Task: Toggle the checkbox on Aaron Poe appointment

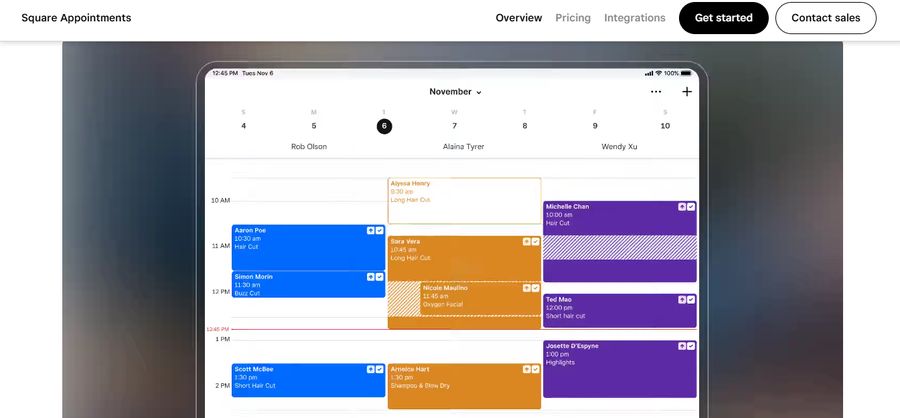Action: point(379,230)
